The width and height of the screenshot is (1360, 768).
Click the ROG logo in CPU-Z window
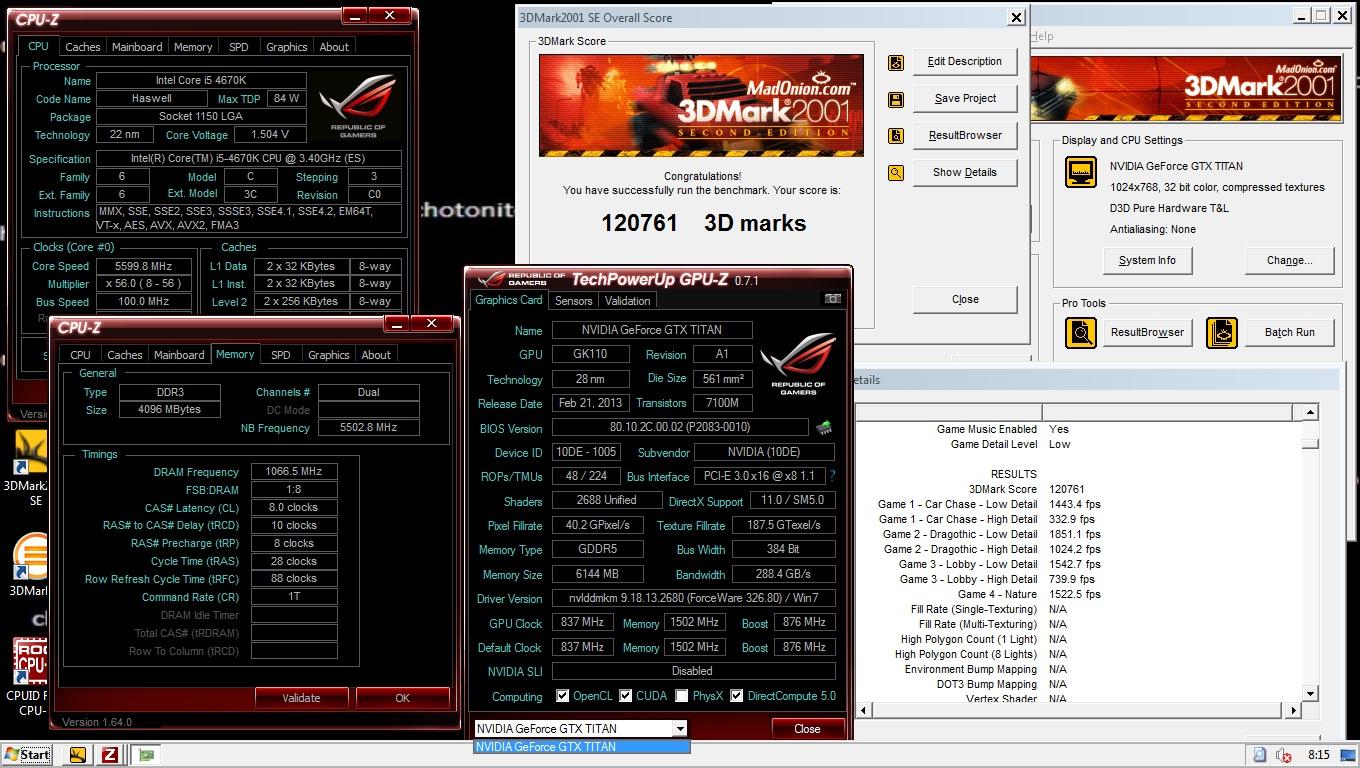(x=360, y=107)
